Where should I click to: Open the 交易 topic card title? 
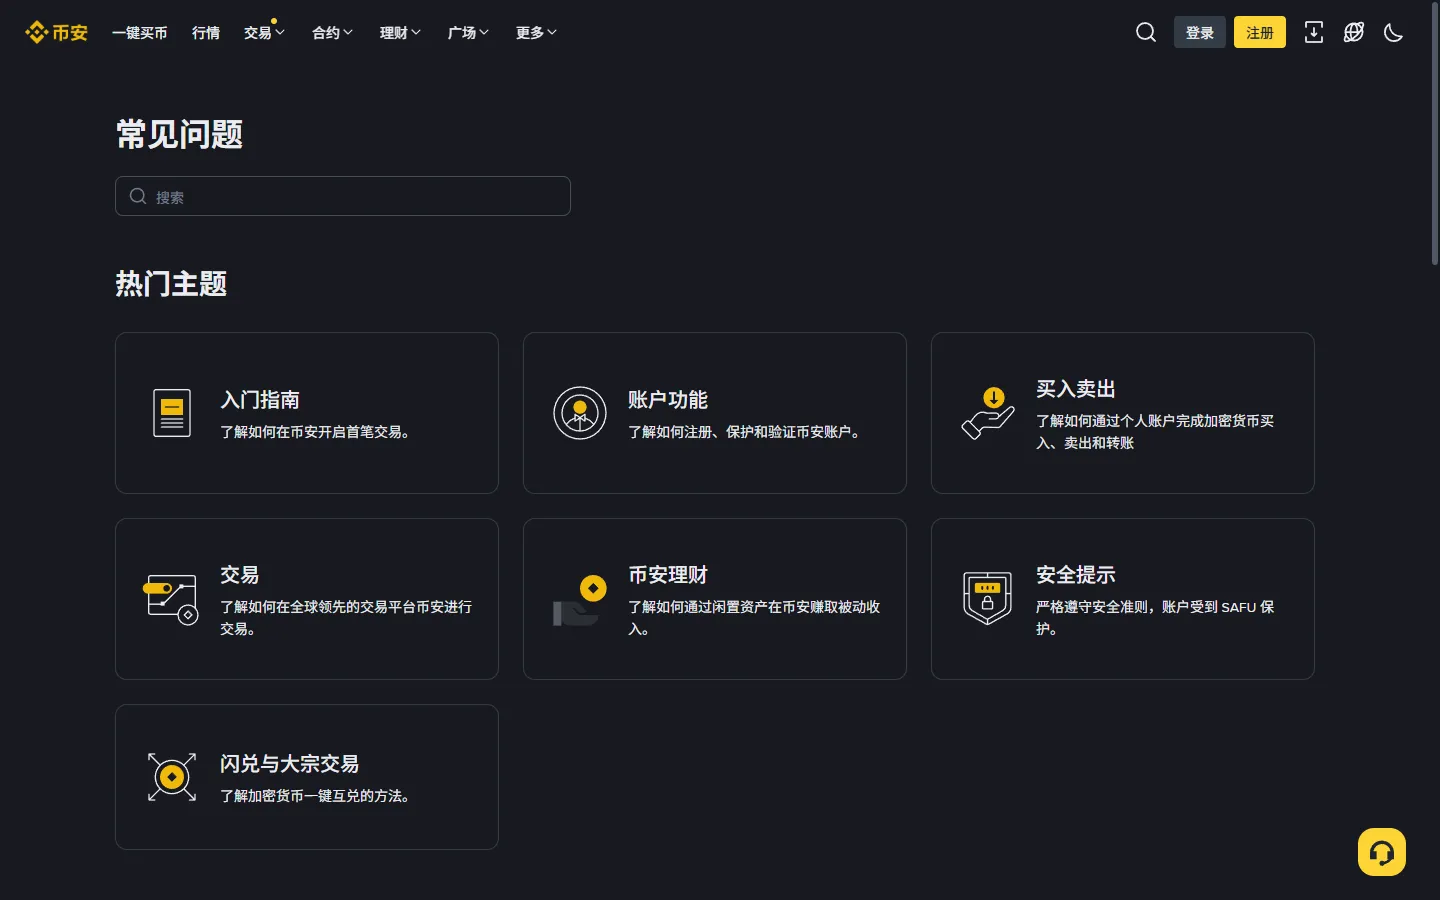pyautogui.click(x=240, y=575)
